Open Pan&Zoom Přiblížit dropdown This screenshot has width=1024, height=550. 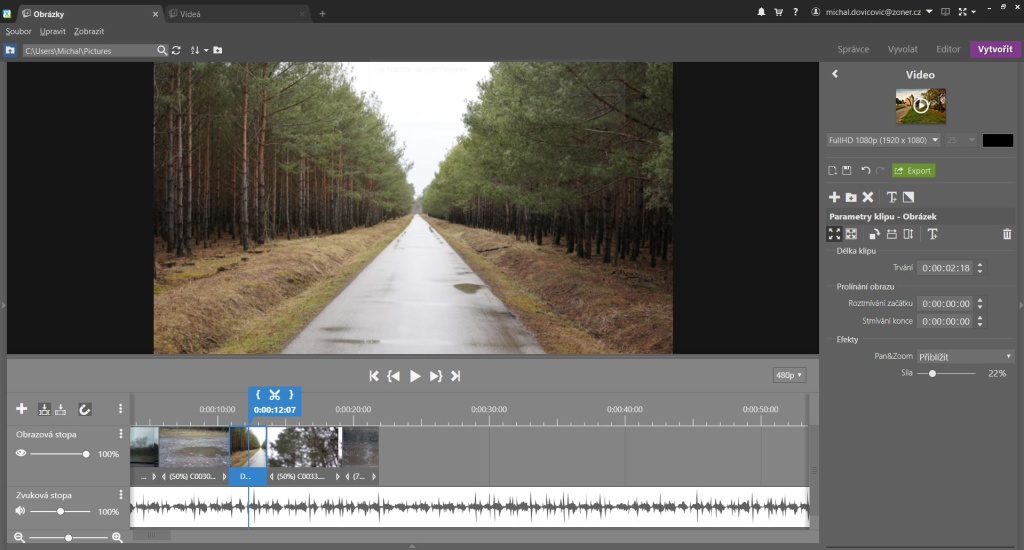coord(965,357)
